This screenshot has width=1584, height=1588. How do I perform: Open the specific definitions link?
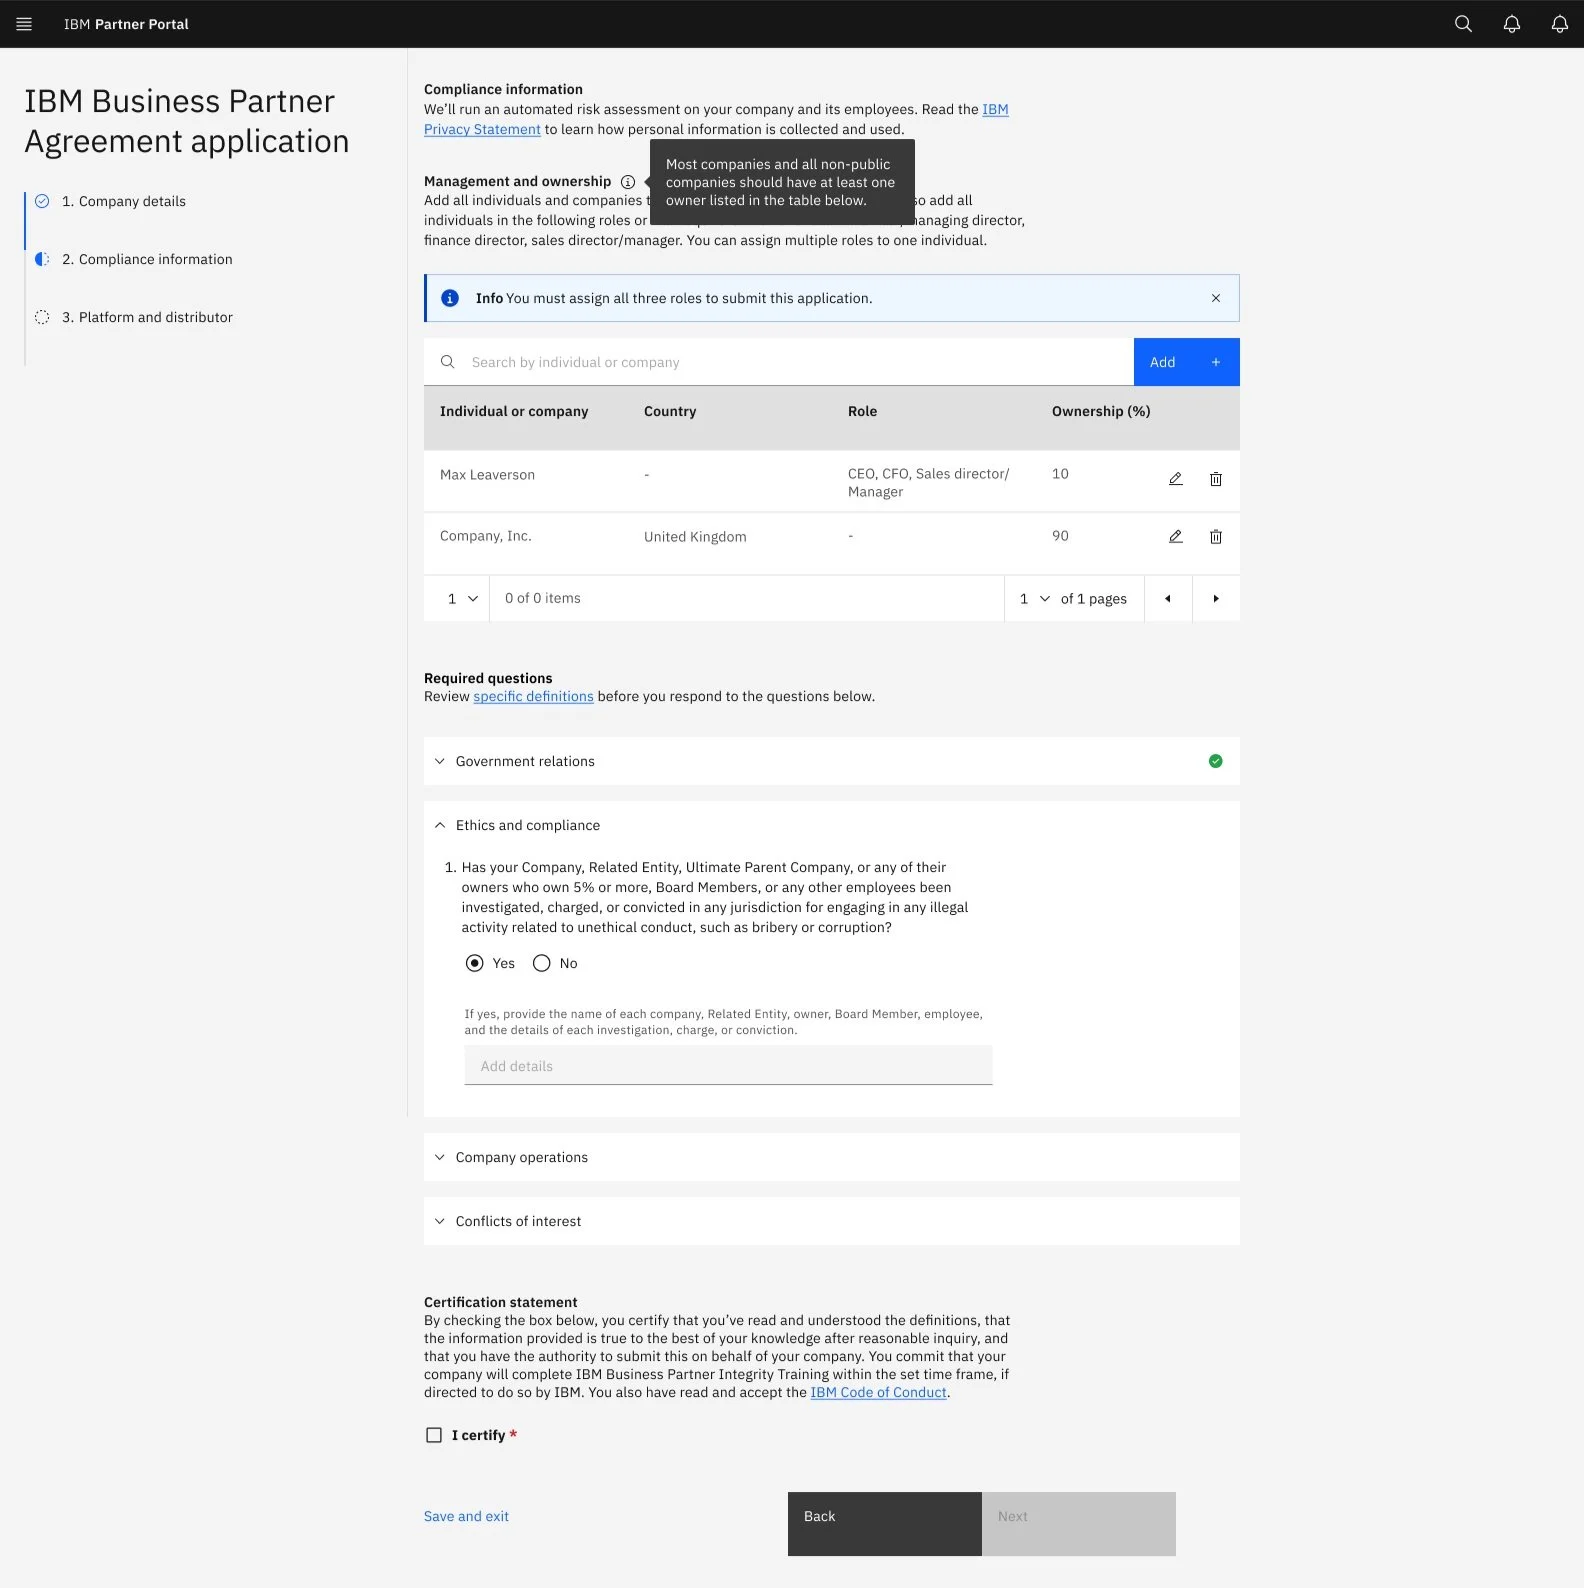pyautogui.click(x=533, y=696)
